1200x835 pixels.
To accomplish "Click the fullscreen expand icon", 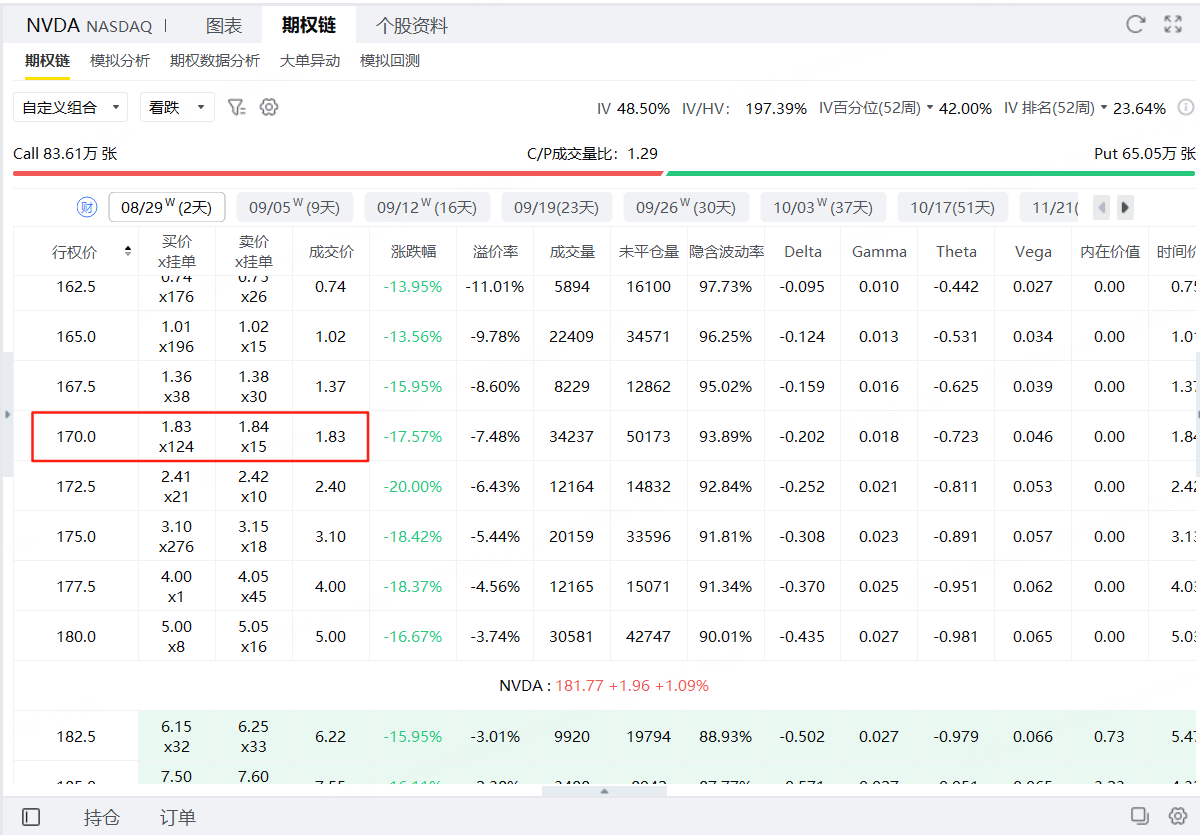I will coord(1173,25).
